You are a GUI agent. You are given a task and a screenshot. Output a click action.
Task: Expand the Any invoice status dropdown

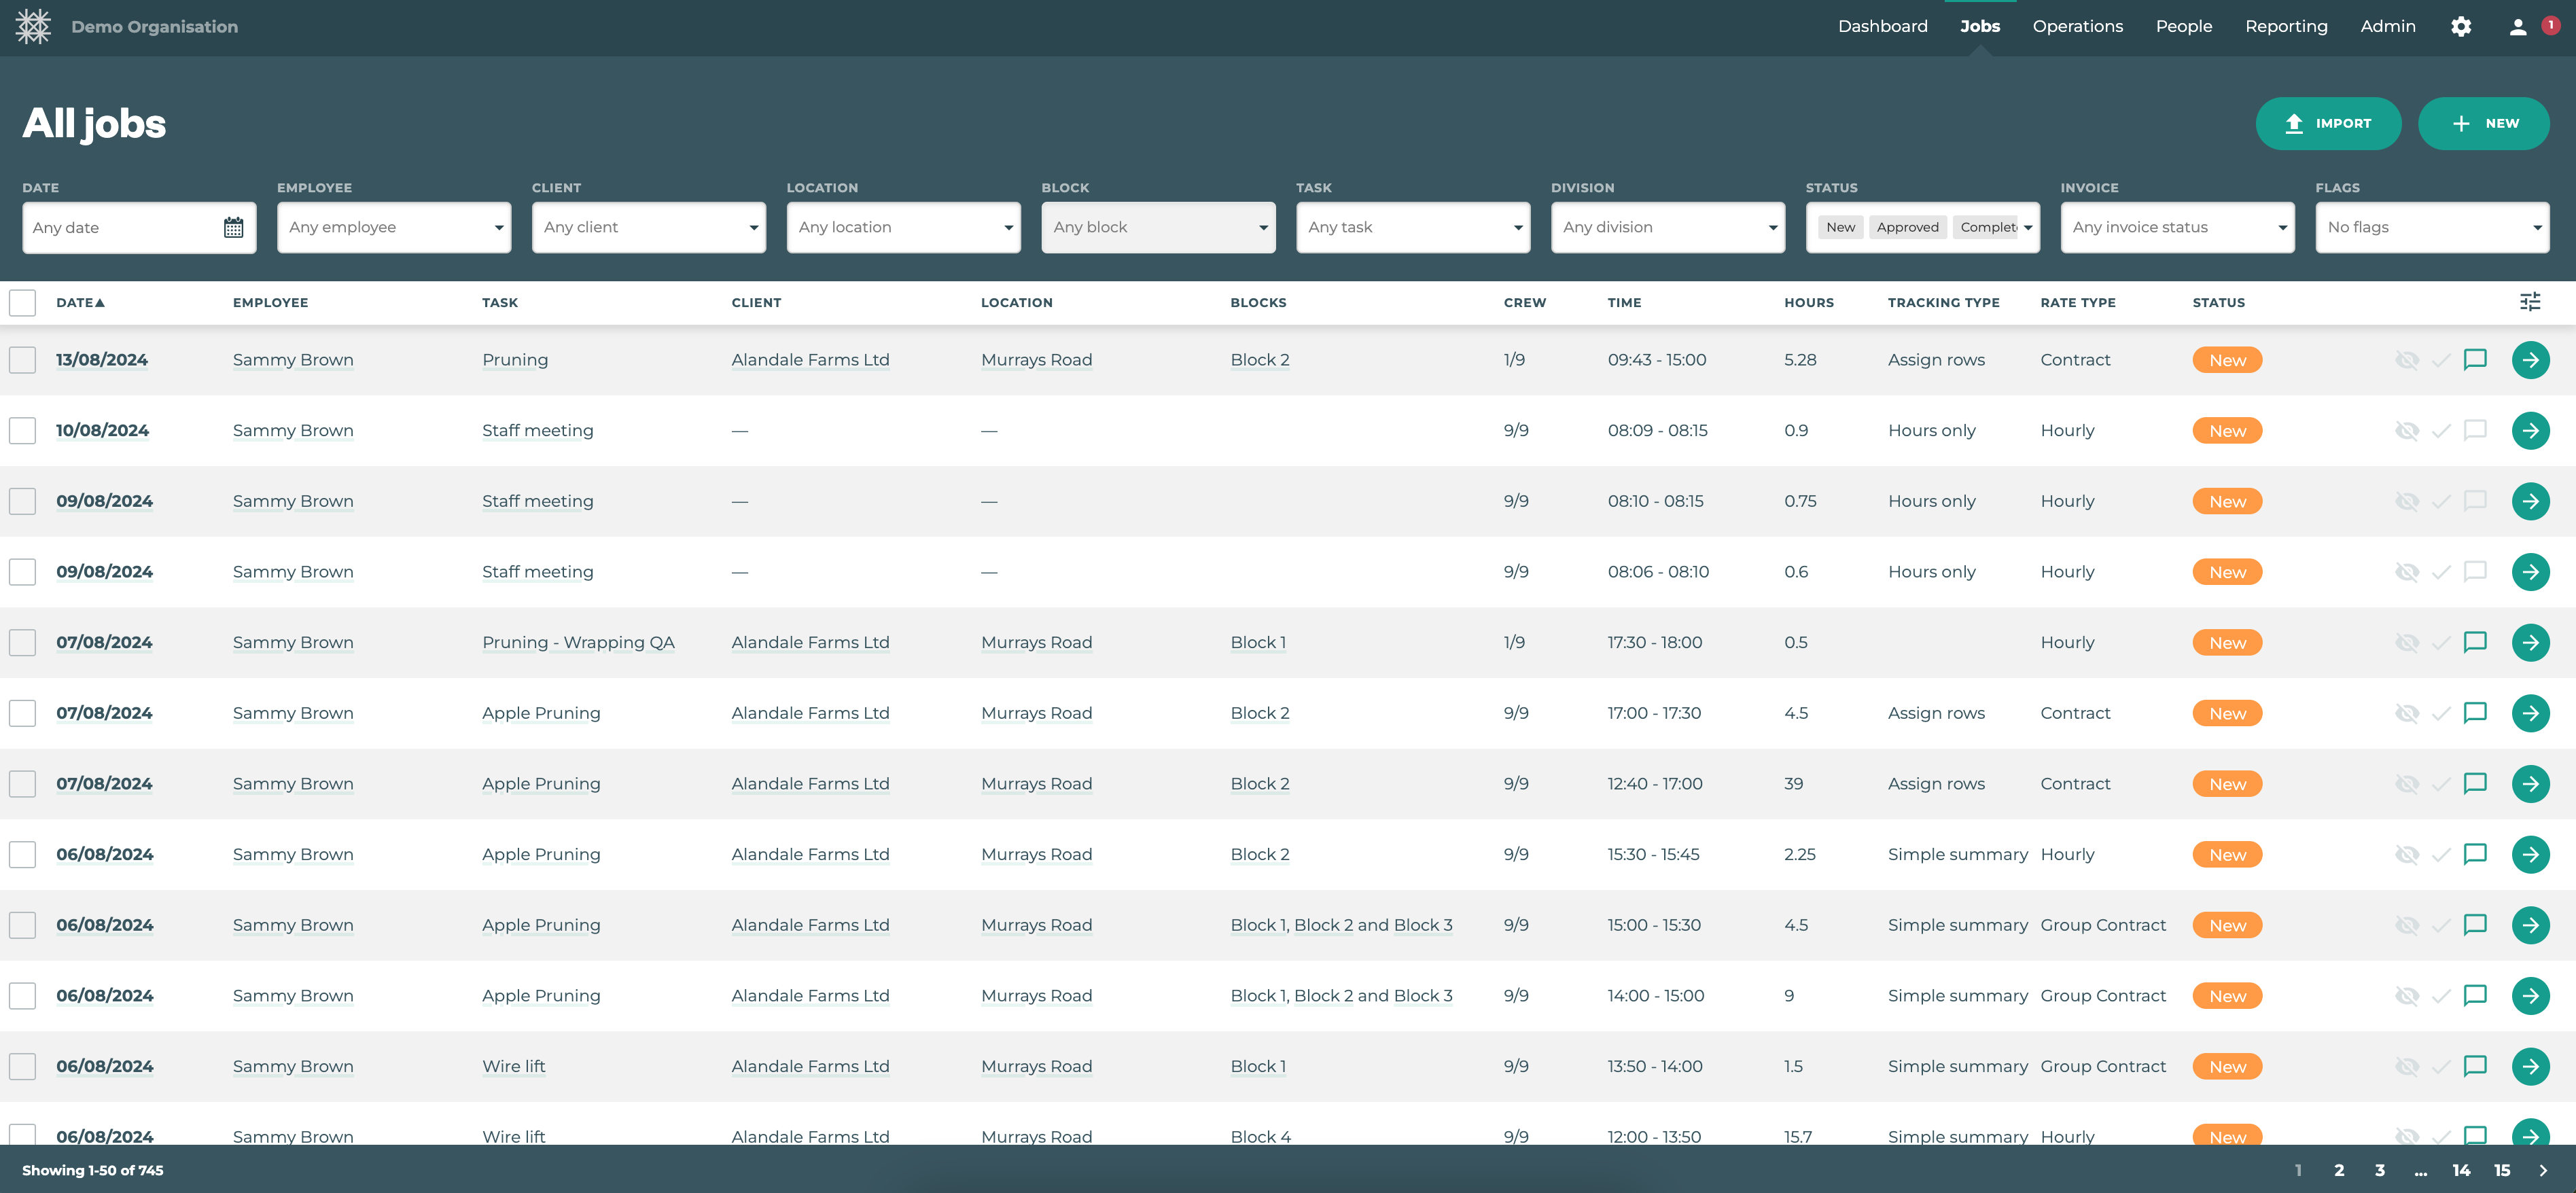tap(2178, 227)
